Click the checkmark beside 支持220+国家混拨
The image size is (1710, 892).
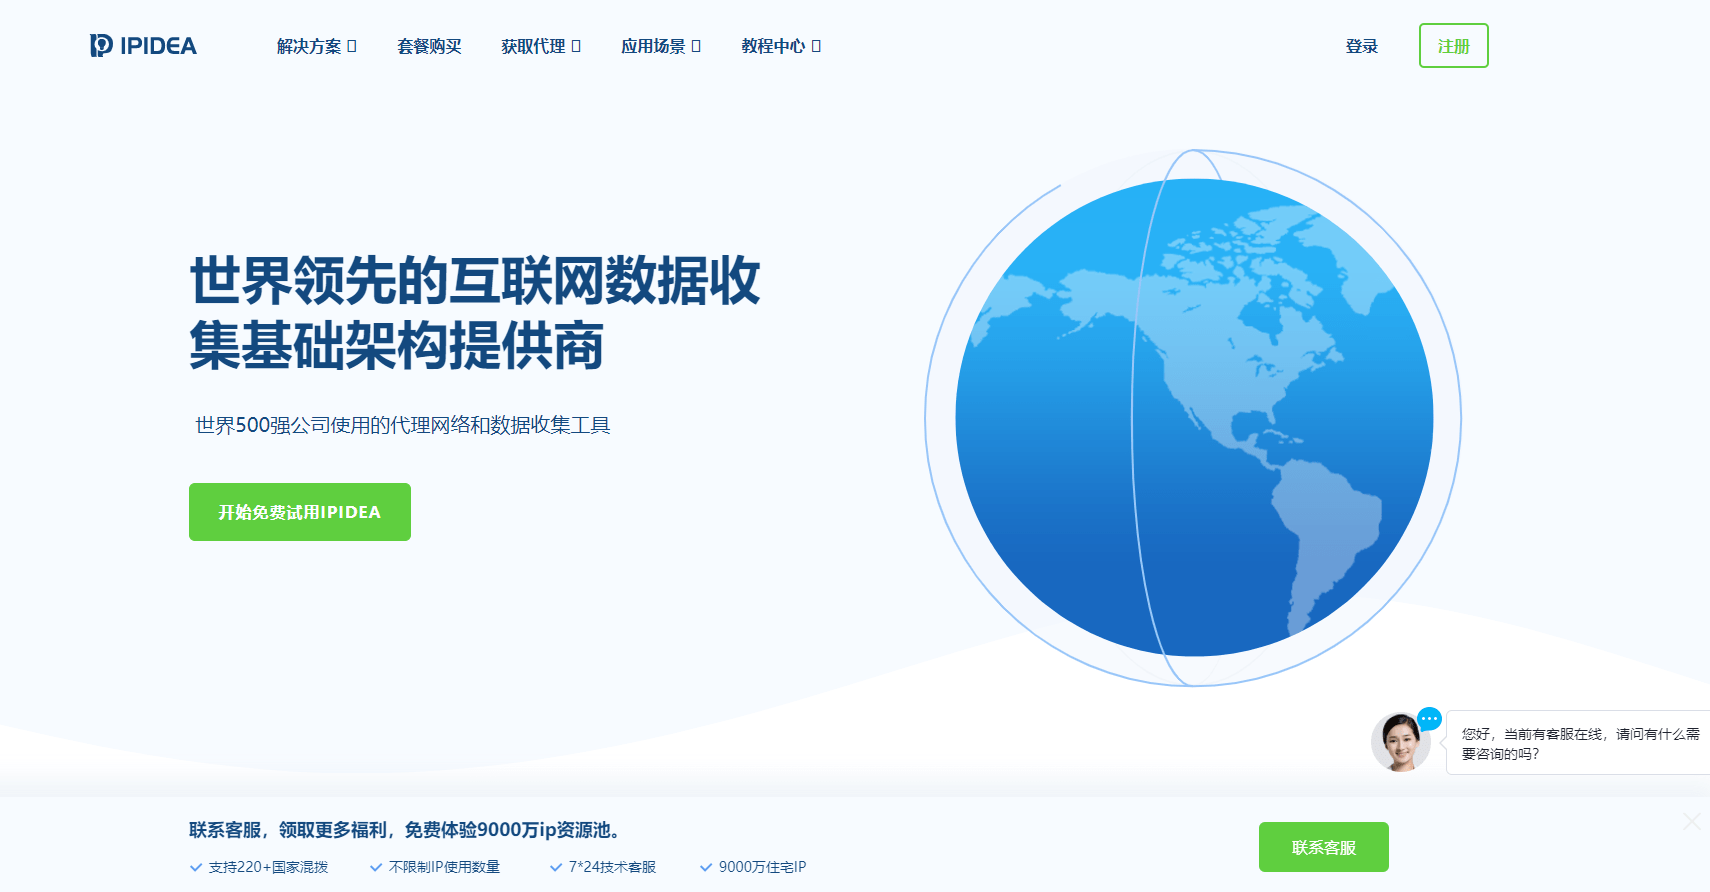click(196, 867)
